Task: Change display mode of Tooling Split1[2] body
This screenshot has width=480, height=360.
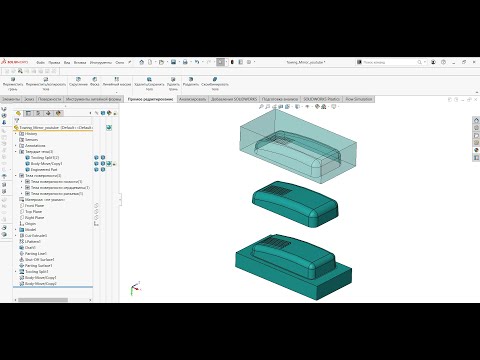Action: [x=103, y=158]
